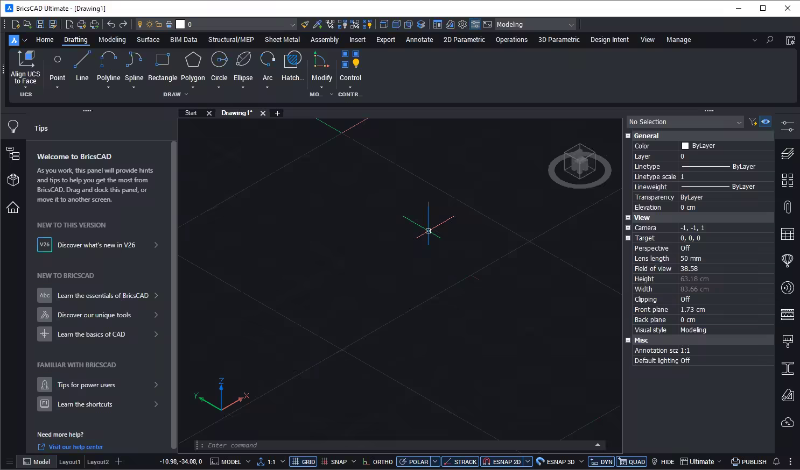Toggle POLAR tracking in status bar
Screen dimensions: 800x470
click(x=414, y=462)
